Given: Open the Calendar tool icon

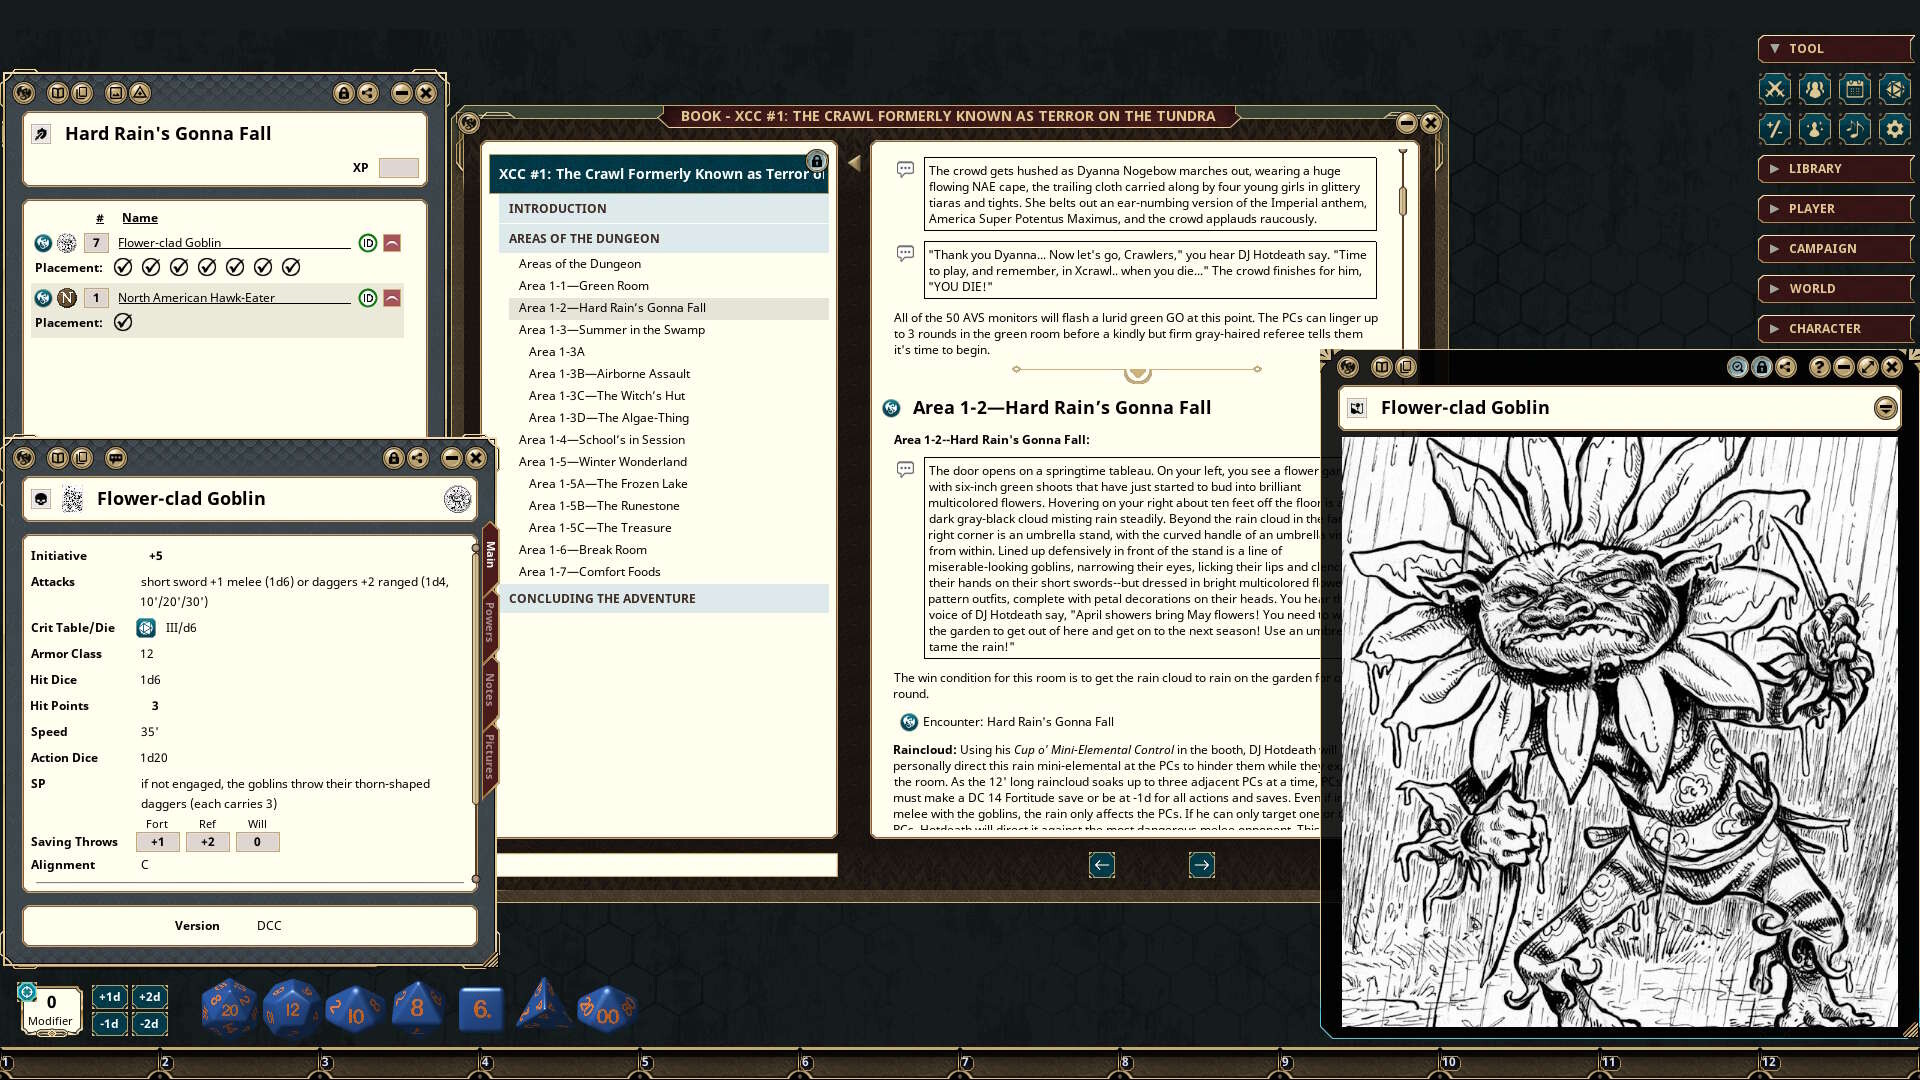Looking at the screenshot, I should tap(1855, 89).
